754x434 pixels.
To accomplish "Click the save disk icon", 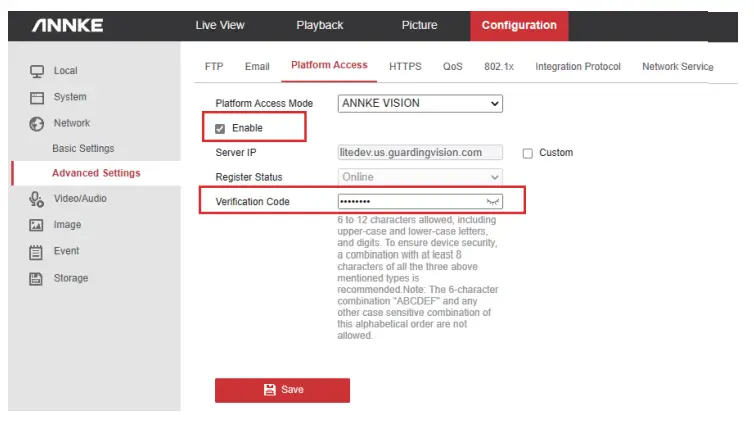I will tap(269, 390).
